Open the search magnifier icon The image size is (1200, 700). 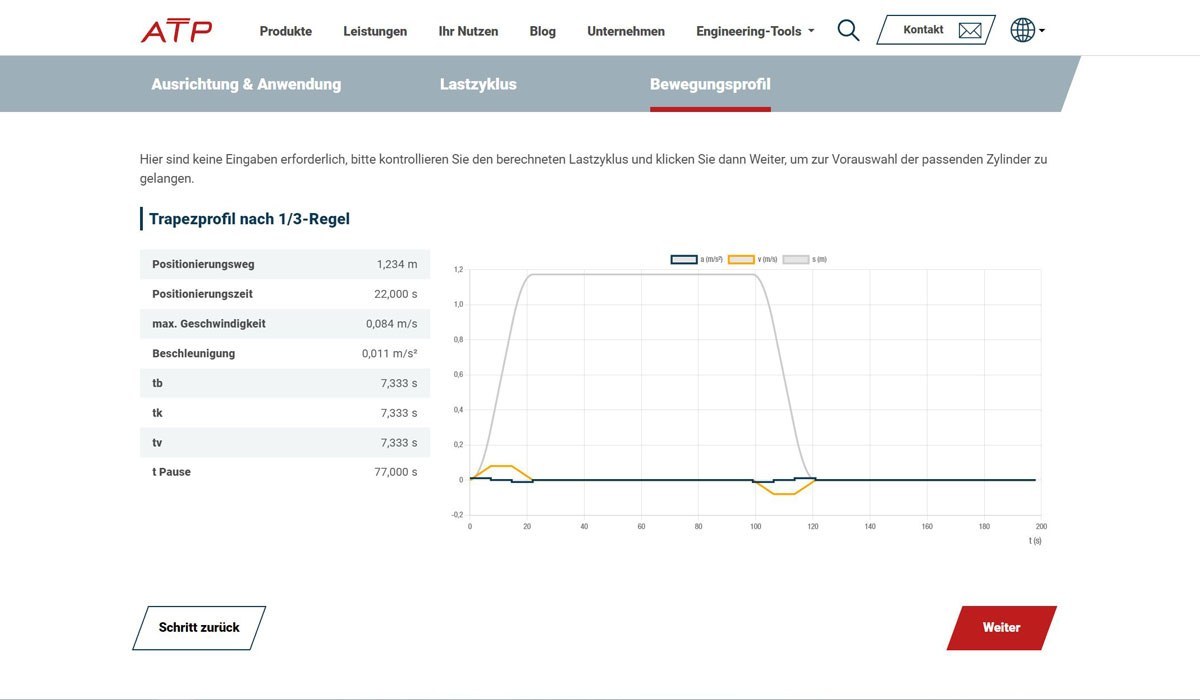848,30
